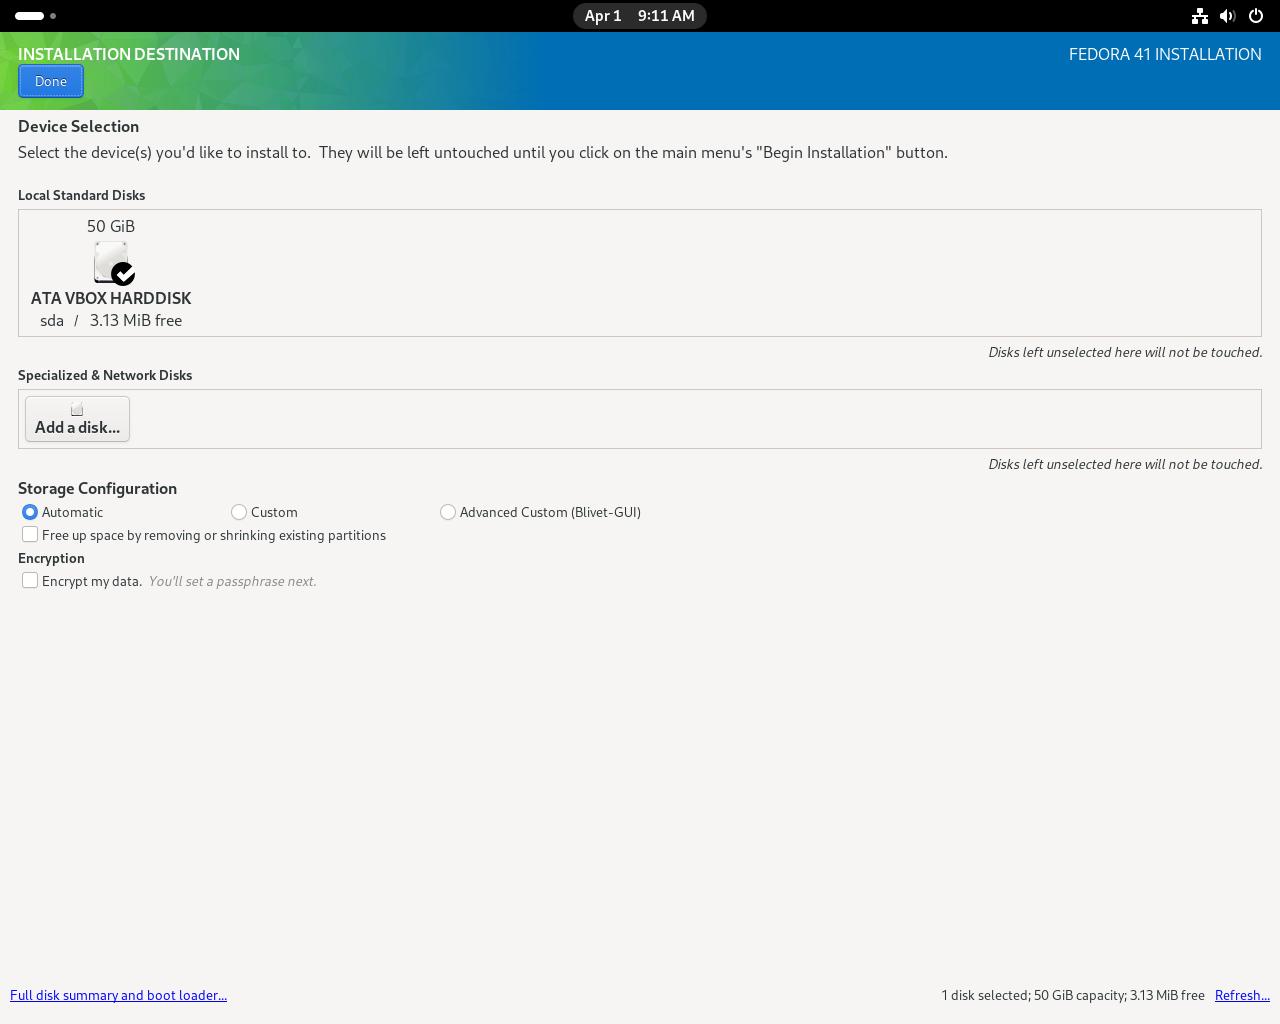
Task: Click the Add a disk button
Action: (77, 419)
